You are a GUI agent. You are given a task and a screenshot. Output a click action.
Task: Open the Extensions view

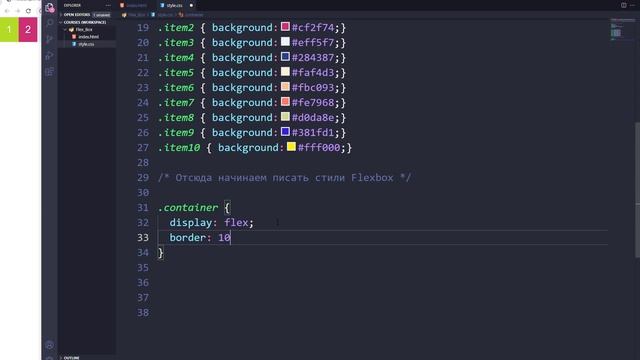click(49, 72)
